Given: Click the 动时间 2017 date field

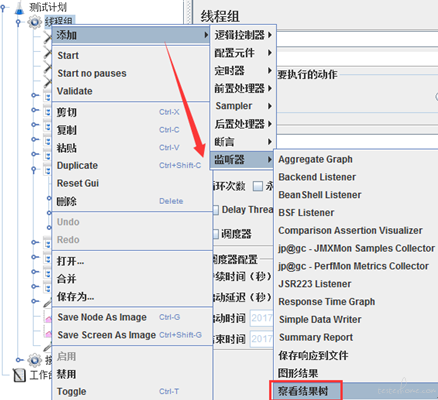Looking at the screenshot, I should (262, 318).
